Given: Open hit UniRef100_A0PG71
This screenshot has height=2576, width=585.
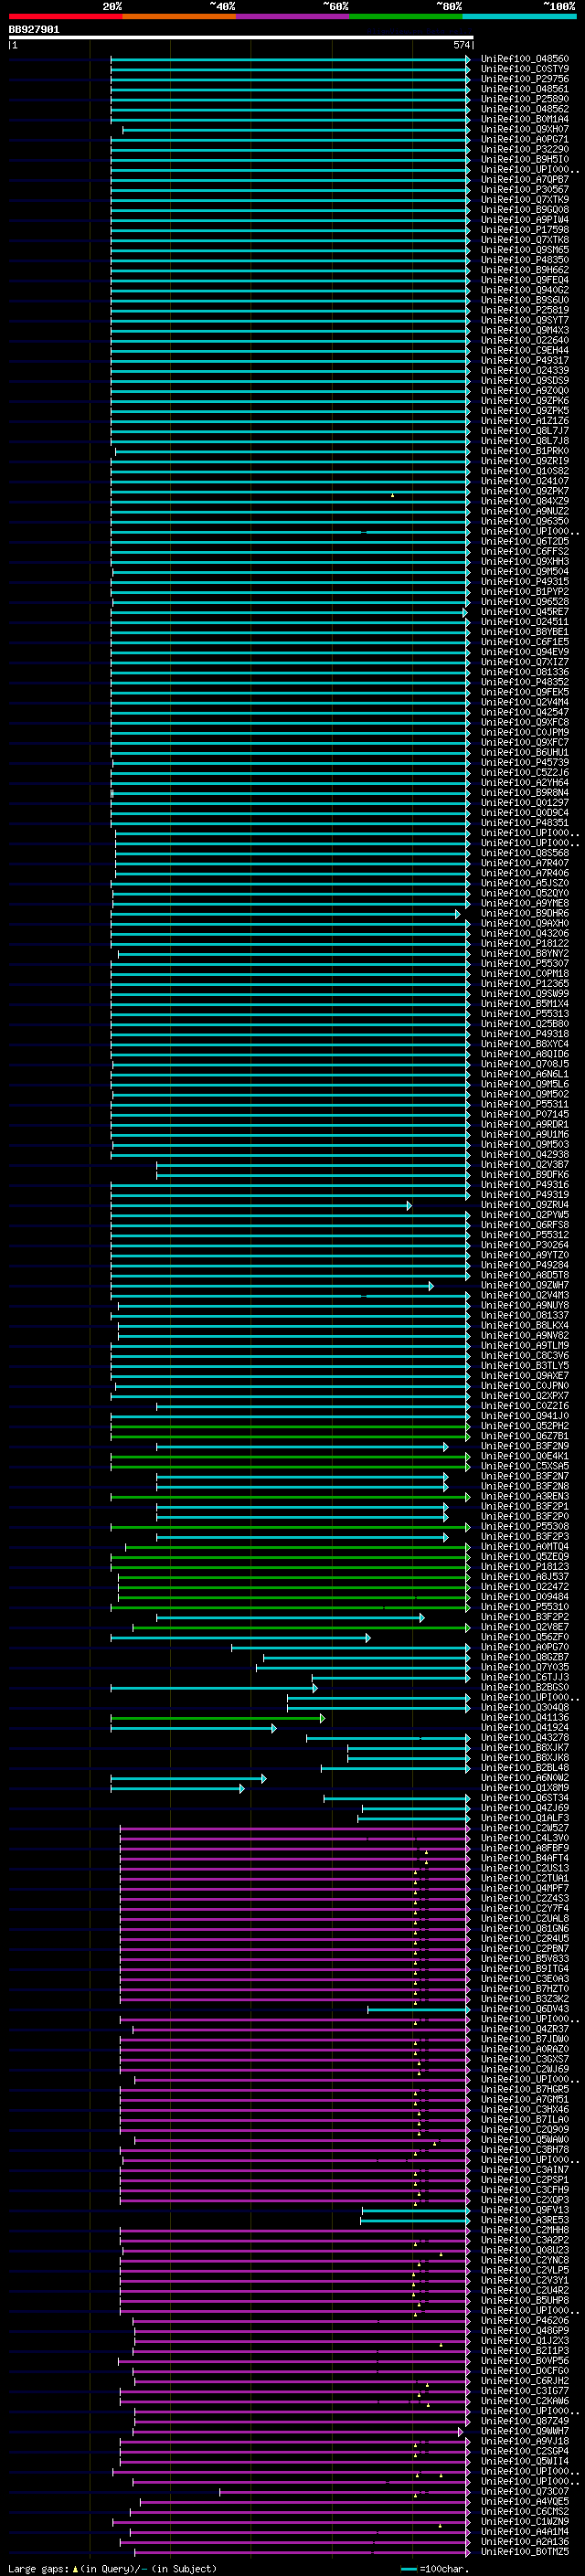Looking at the screenshot, I should [524, 139].
